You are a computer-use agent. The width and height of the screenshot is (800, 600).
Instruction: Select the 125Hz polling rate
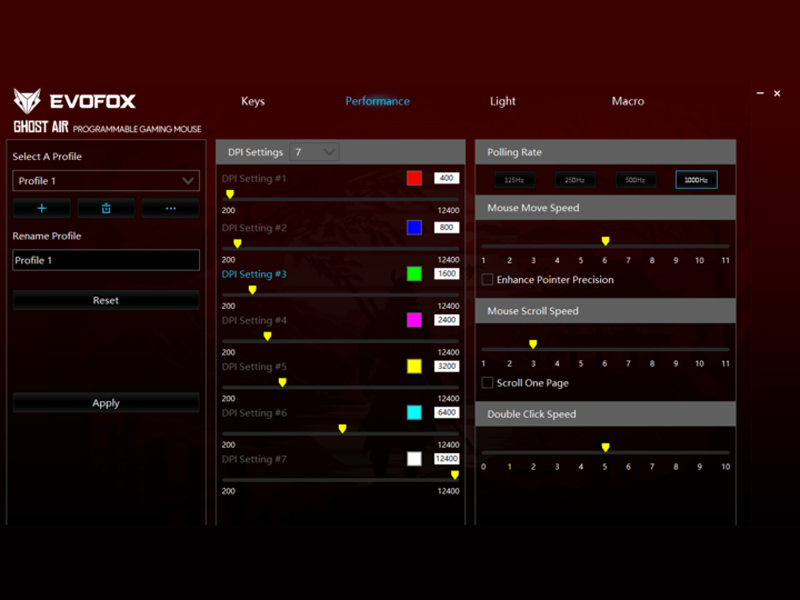[514, 180]
